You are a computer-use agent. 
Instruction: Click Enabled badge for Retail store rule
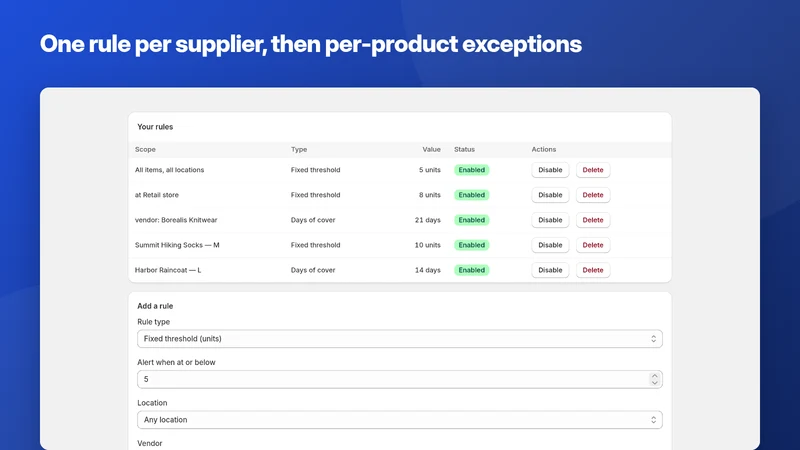coord(471,195)
